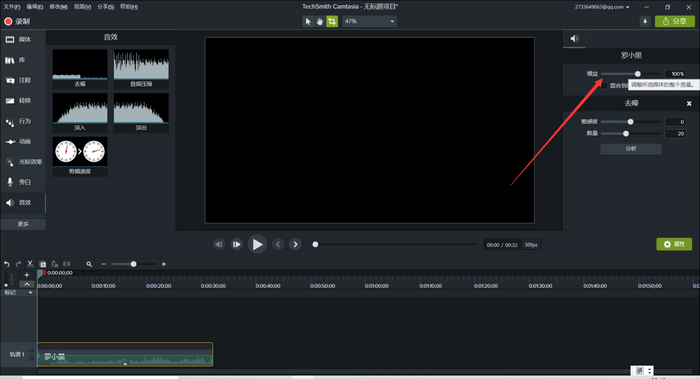Click the timeline zoom magnifier icon
The height and width of the screenshot is (379, 700).
click(x=89, y=264)
